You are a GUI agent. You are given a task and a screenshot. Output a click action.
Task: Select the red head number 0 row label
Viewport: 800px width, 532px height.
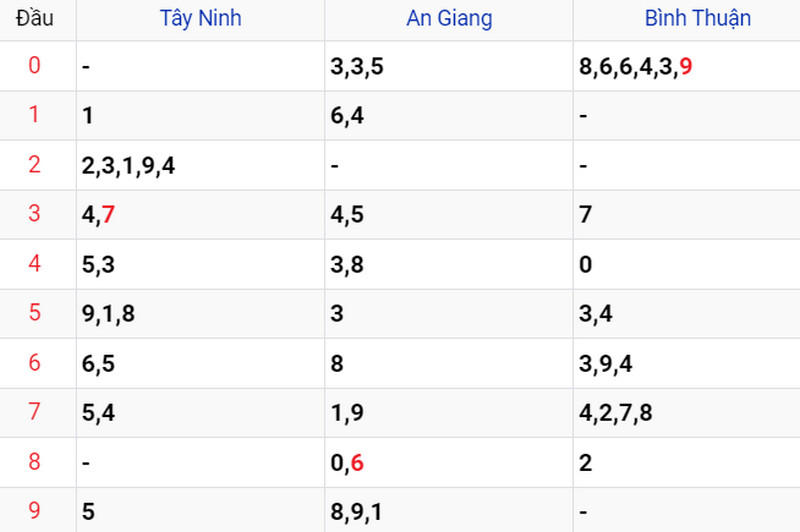click(x=34, y=65)
